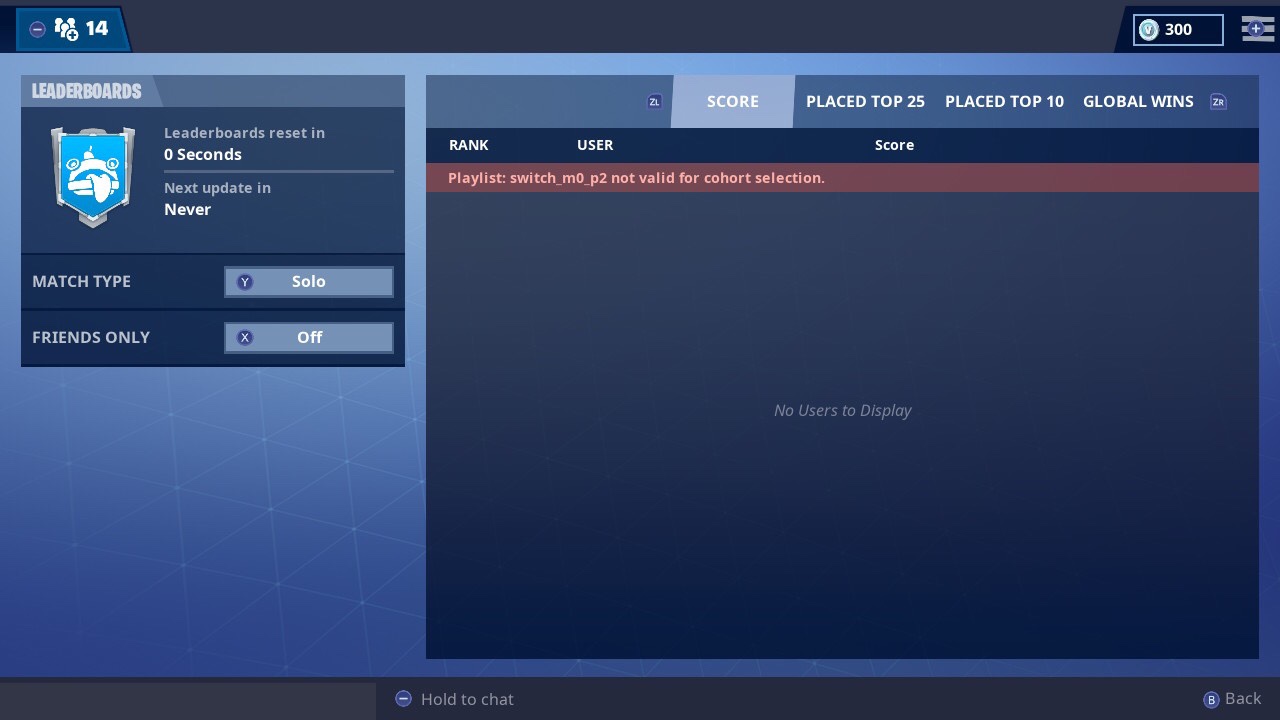The image size is (1280, 720).
Task: Click the leaderboard shield badge
Action: pos(92,176)
